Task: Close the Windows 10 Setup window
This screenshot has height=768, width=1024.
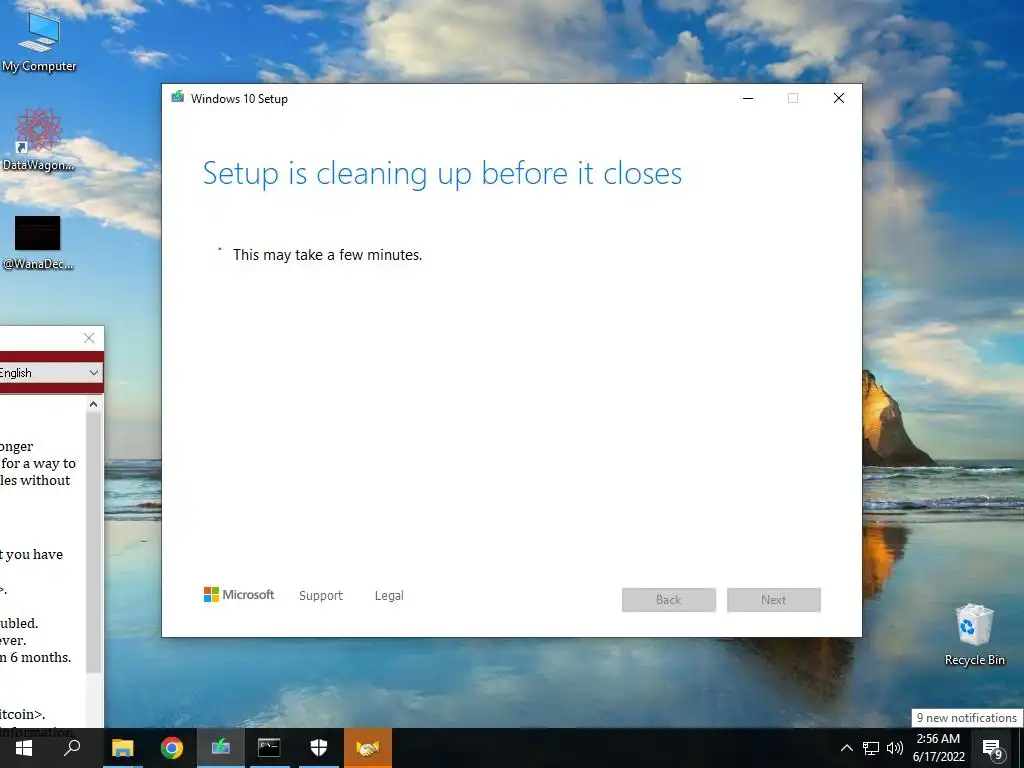Action: pyautogui.click(x=839, y=99)
